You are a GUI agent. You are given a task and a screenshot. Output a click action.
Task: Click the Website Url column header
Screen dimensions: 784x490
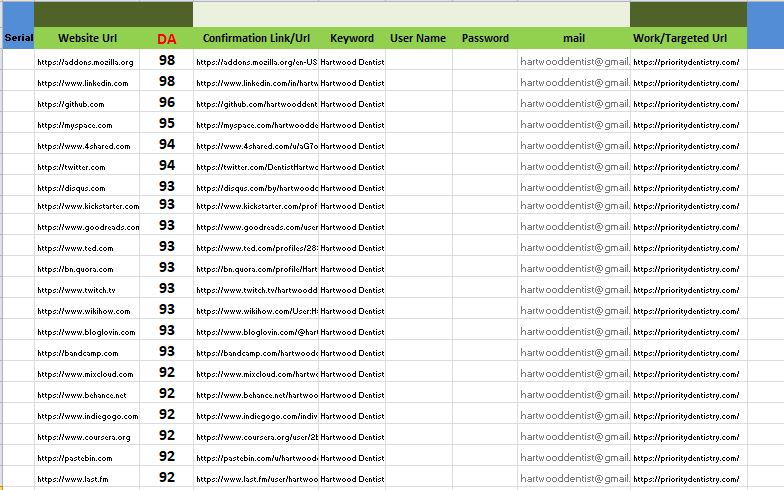[x=85, y=38]
